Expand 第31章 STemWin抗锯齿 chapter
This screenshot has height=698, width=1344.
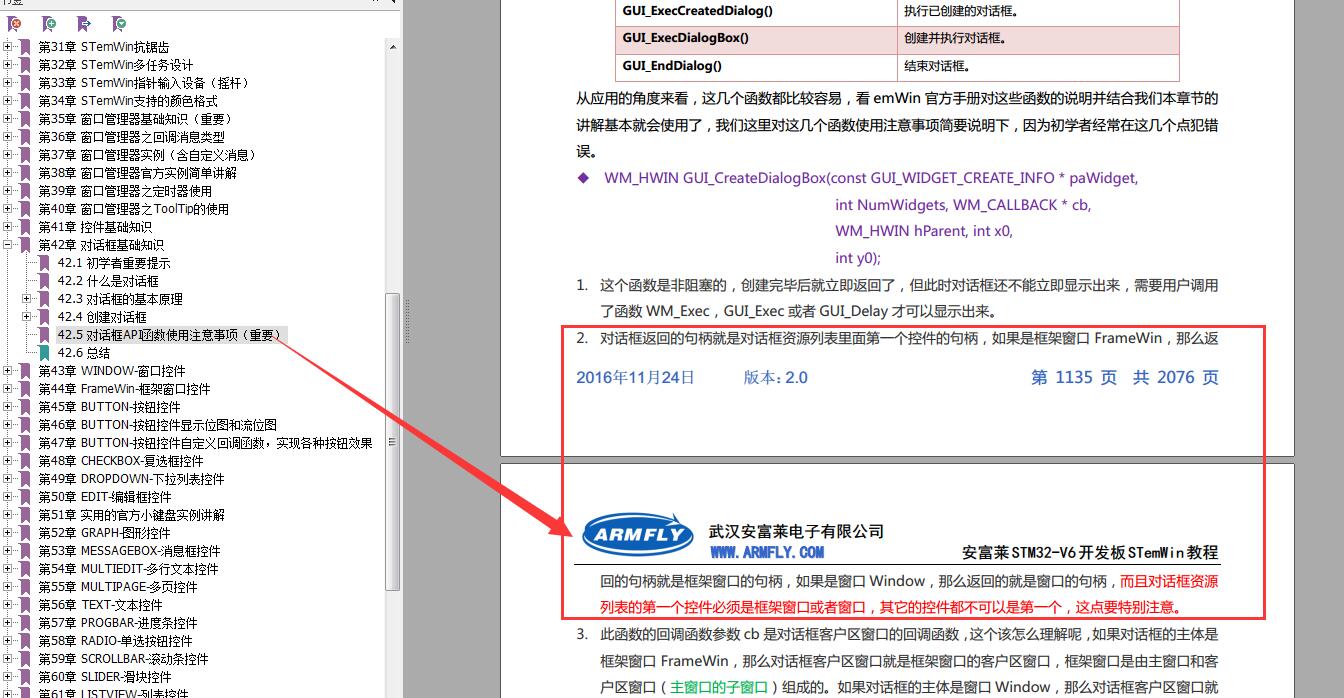tap(8, 47)
